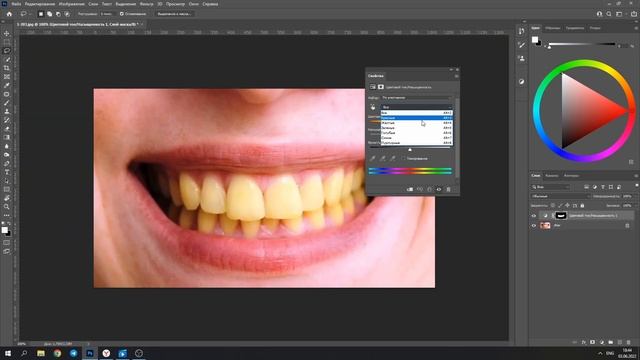The height and width of the screenshot is (360, 640).
Task: Open the layer blending mode dropdown
Action: point(560,196)
